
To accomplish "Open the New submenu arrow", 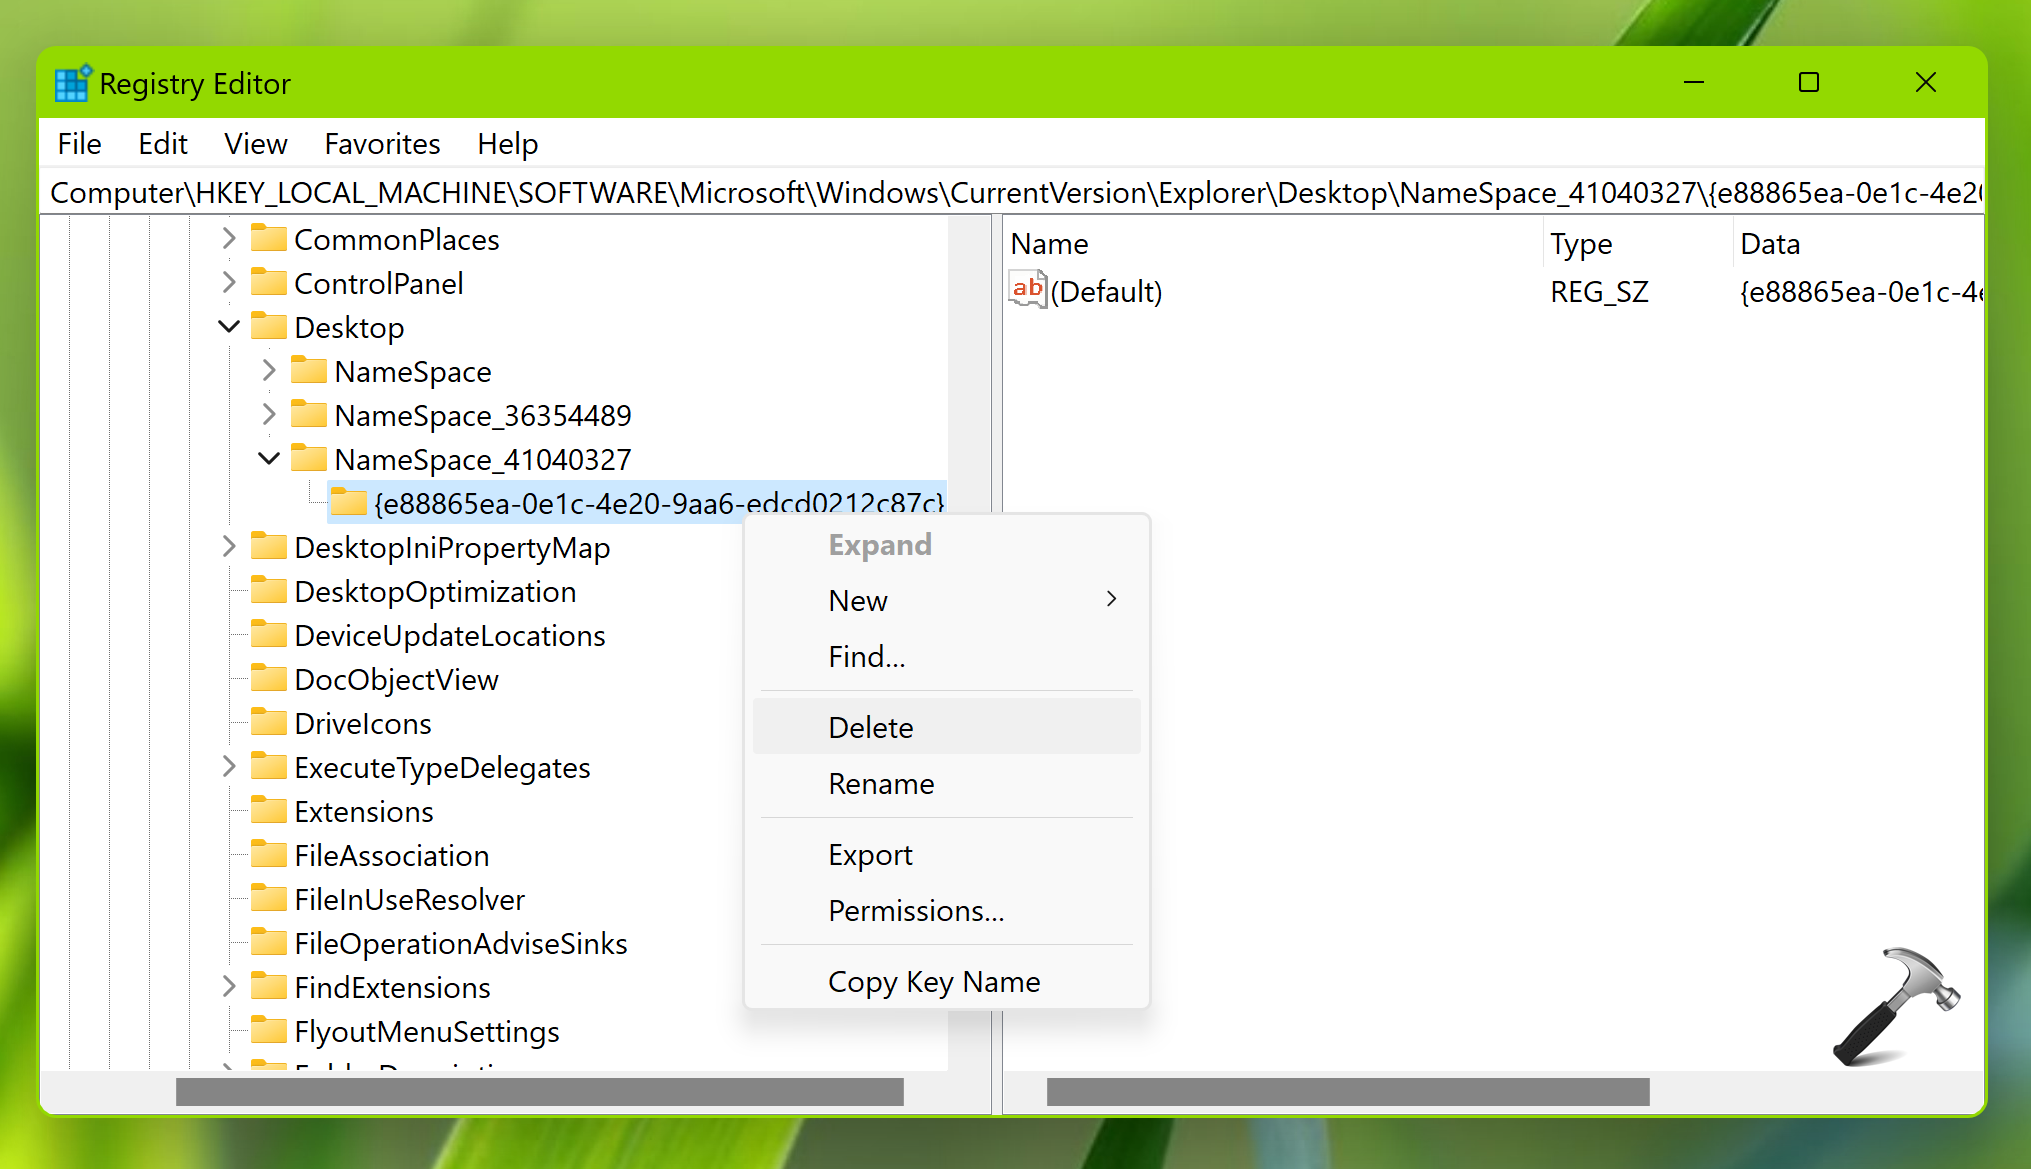I will coord(1111,599).
